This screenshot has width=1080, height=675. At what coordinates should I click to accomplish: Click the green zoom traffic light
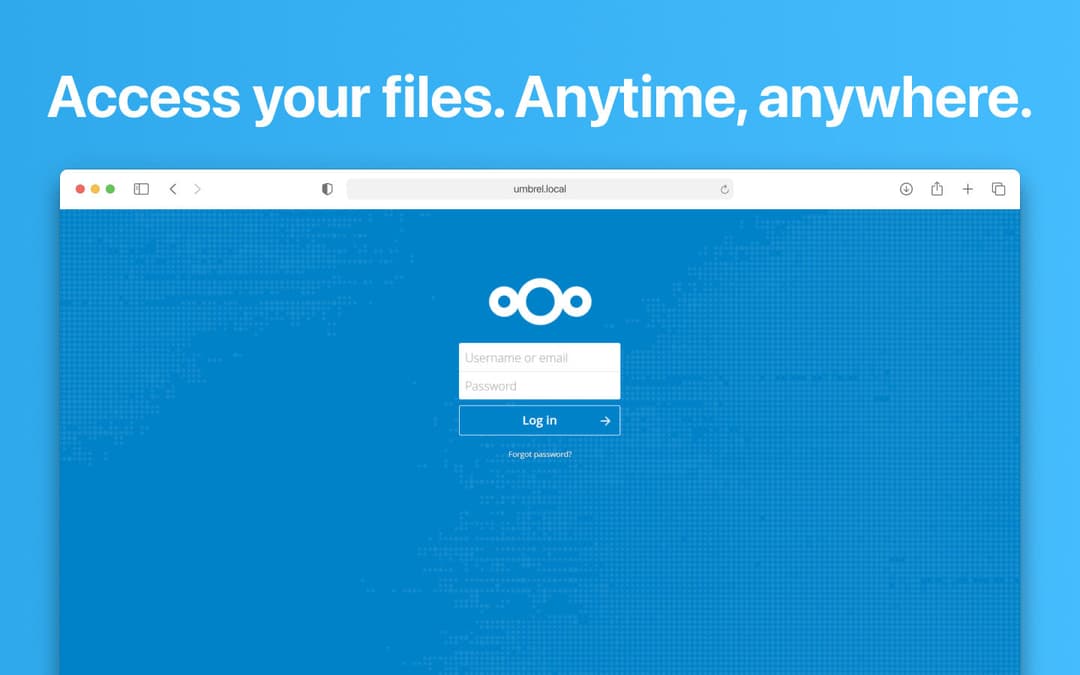point(108,188)
